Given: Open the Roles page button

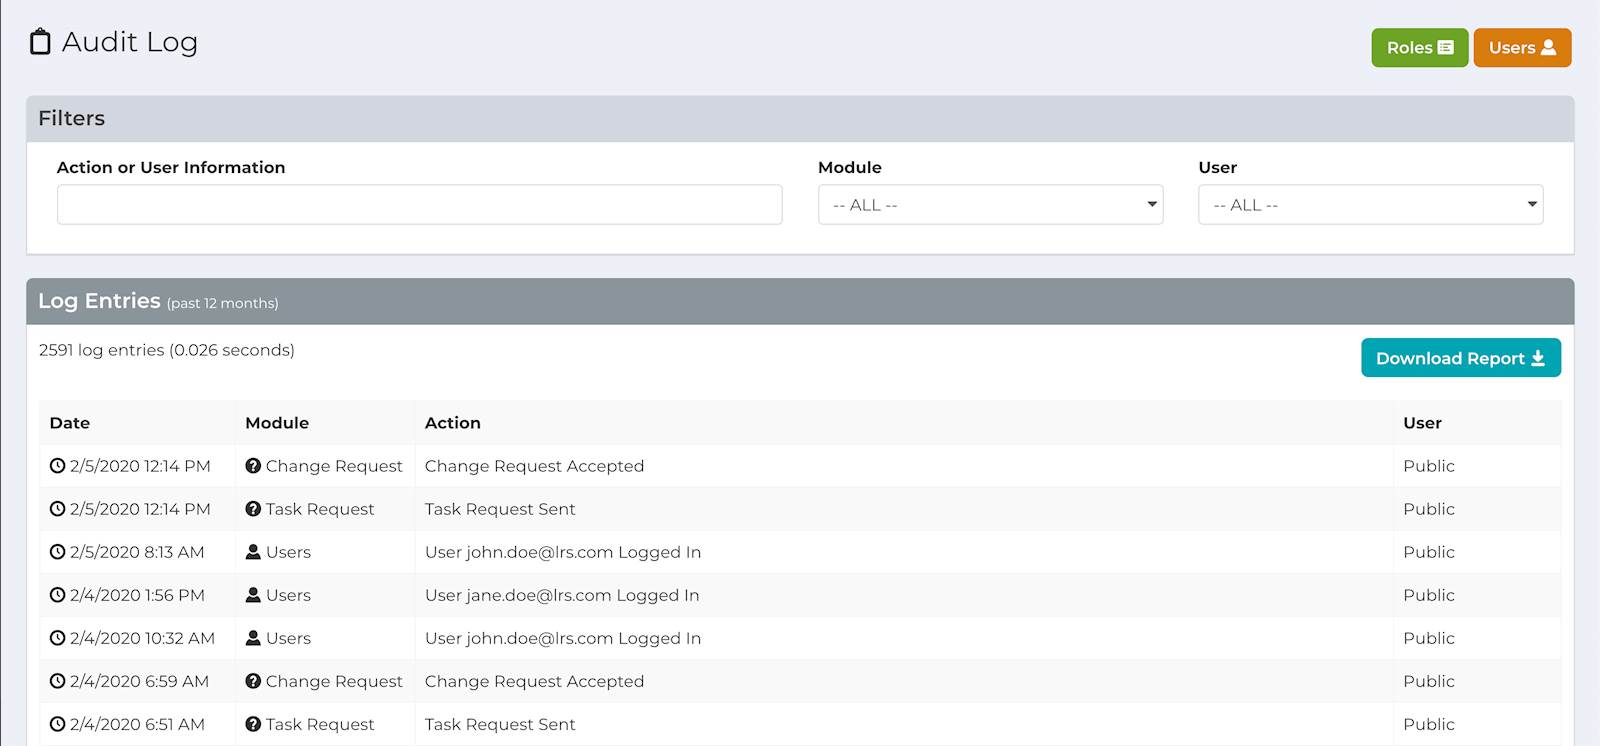Looking at the screenshot, I should click(1419, 48).
